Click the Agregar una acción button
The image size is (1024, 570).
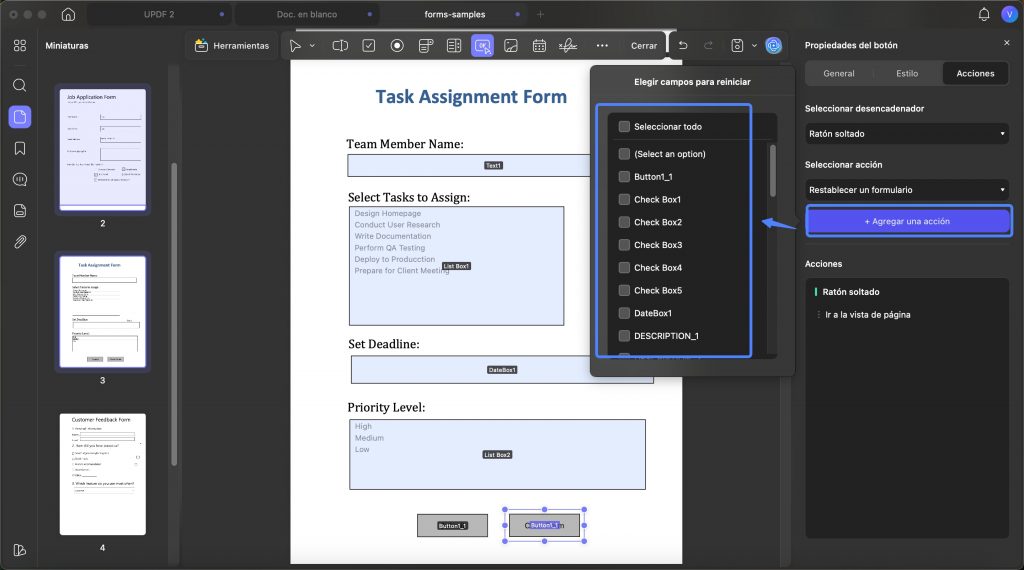coord(908,221)
